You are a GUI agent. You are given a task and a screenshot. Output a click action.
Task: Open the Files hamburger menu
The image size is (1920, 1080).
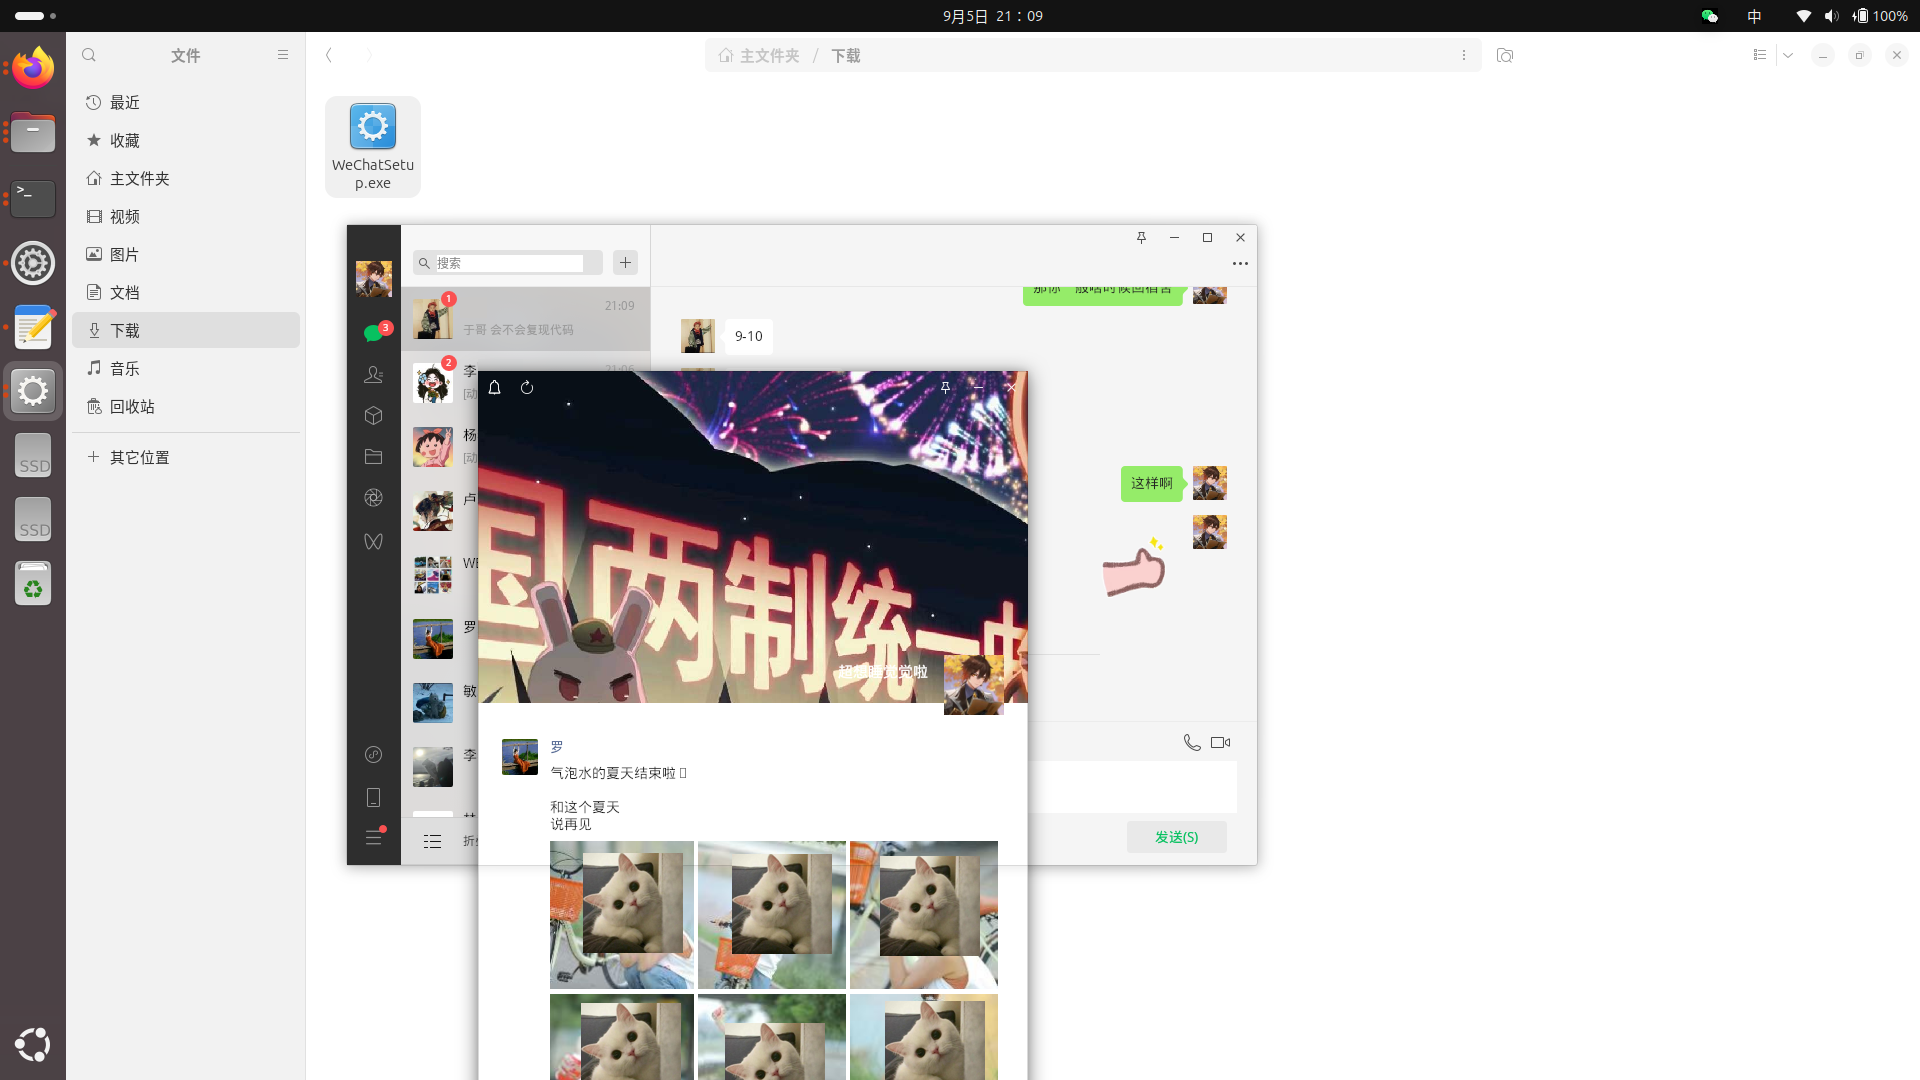(283, 56)
